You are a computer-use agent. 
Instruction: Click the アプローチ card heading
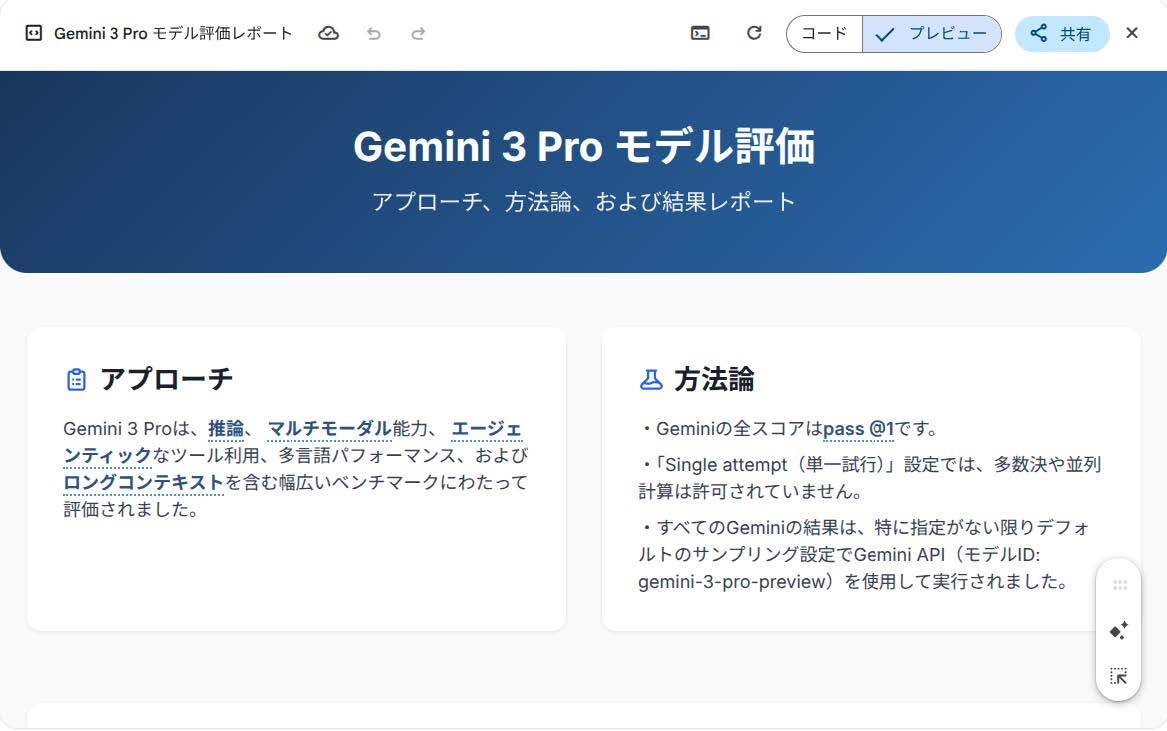tap(167, 379)
